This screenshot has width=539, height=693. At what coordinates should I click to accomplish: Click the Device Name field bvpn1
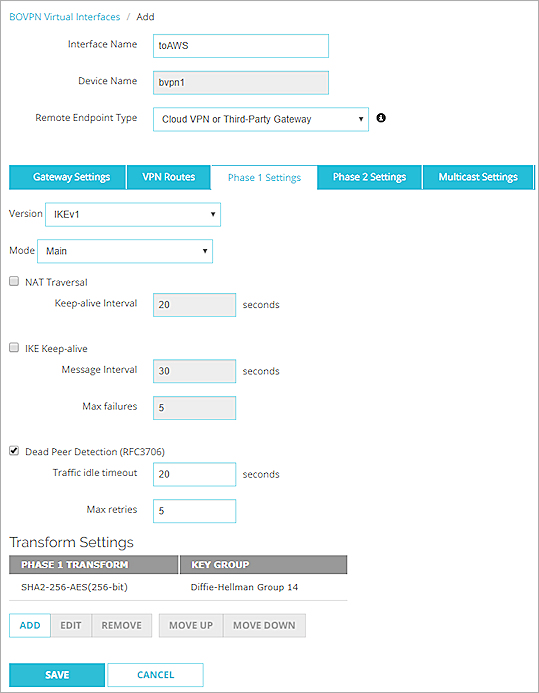[x=241, y=83]
